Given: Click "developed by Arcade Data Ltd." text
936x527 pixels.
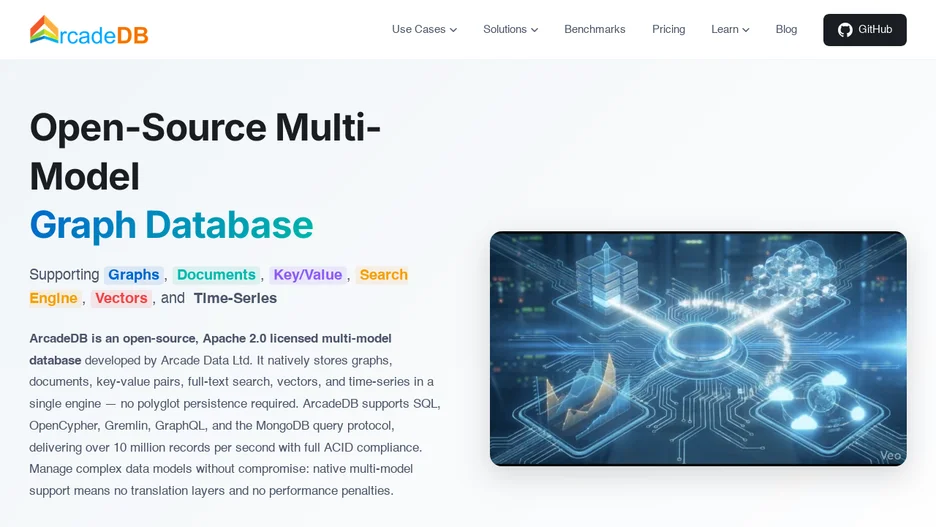Looking at the screenshot, I should click(x=168, y=360).
